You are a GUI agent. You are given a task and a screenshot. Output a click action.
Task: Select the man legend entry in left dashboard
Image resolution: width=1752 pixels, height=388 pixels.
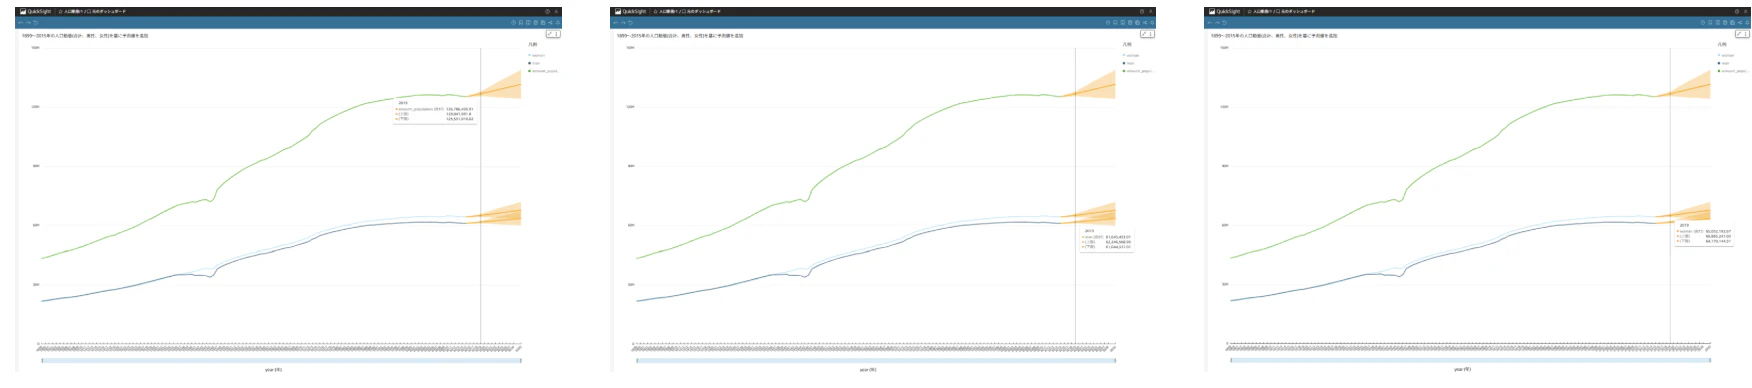pos(534,63)
